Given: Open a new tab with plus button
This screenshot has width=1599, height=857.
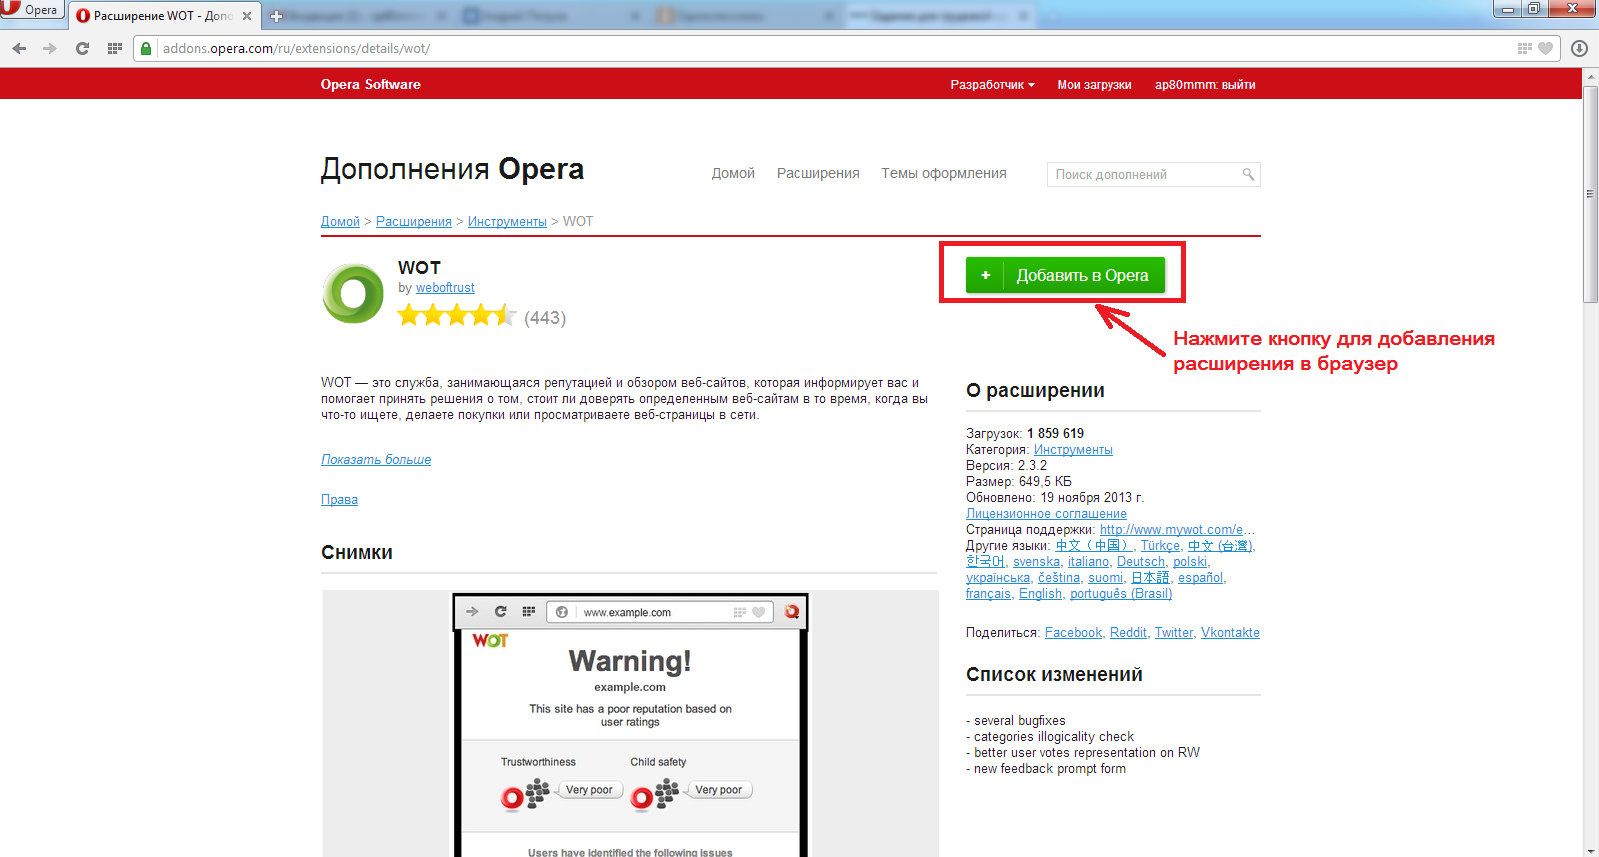Looking at the screenshot, I should (x=277, y=16).
